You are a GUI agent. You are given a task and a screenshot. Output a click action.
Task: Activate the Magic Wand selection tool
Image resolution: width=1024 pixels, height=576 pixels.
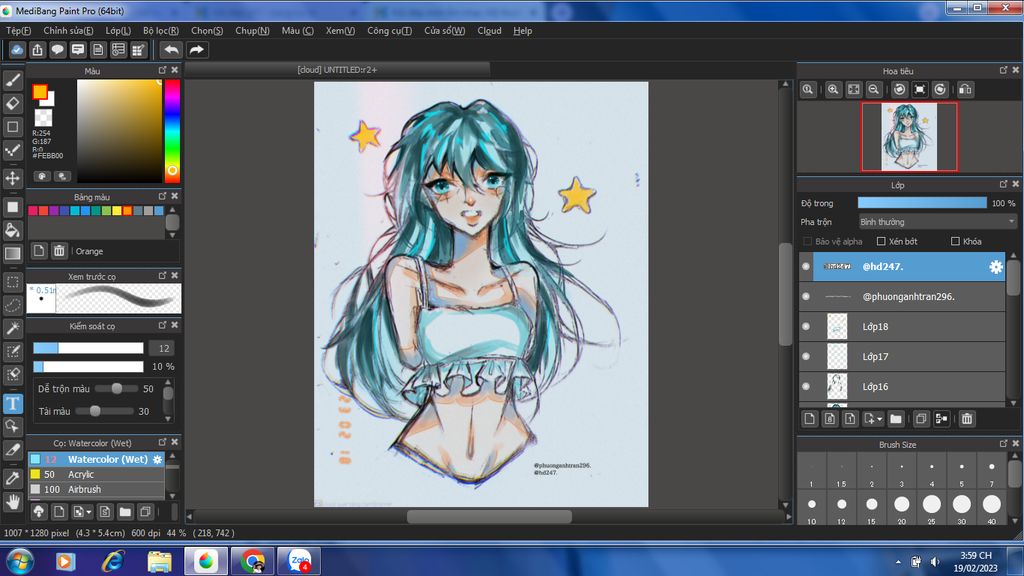tap(13, 328)
